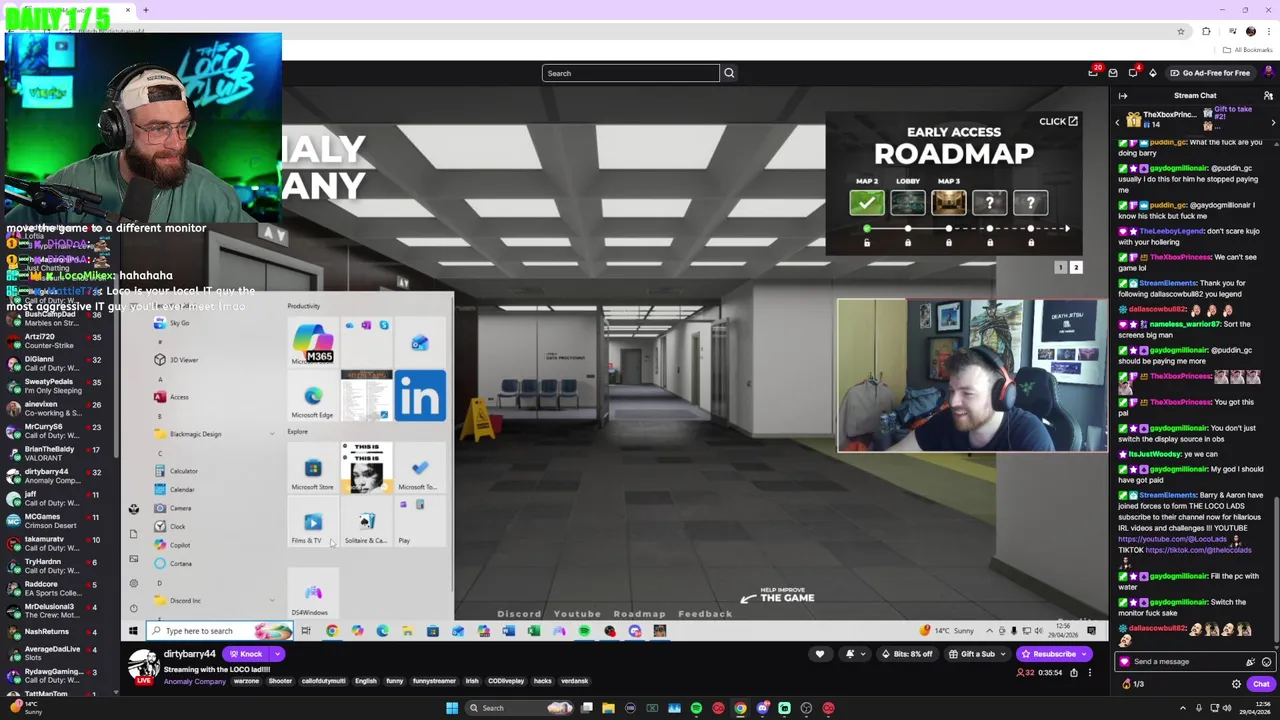Click the Knock button
This screenshot has width=1280, height=720.
pyautogui.click(x=245, y=654)
